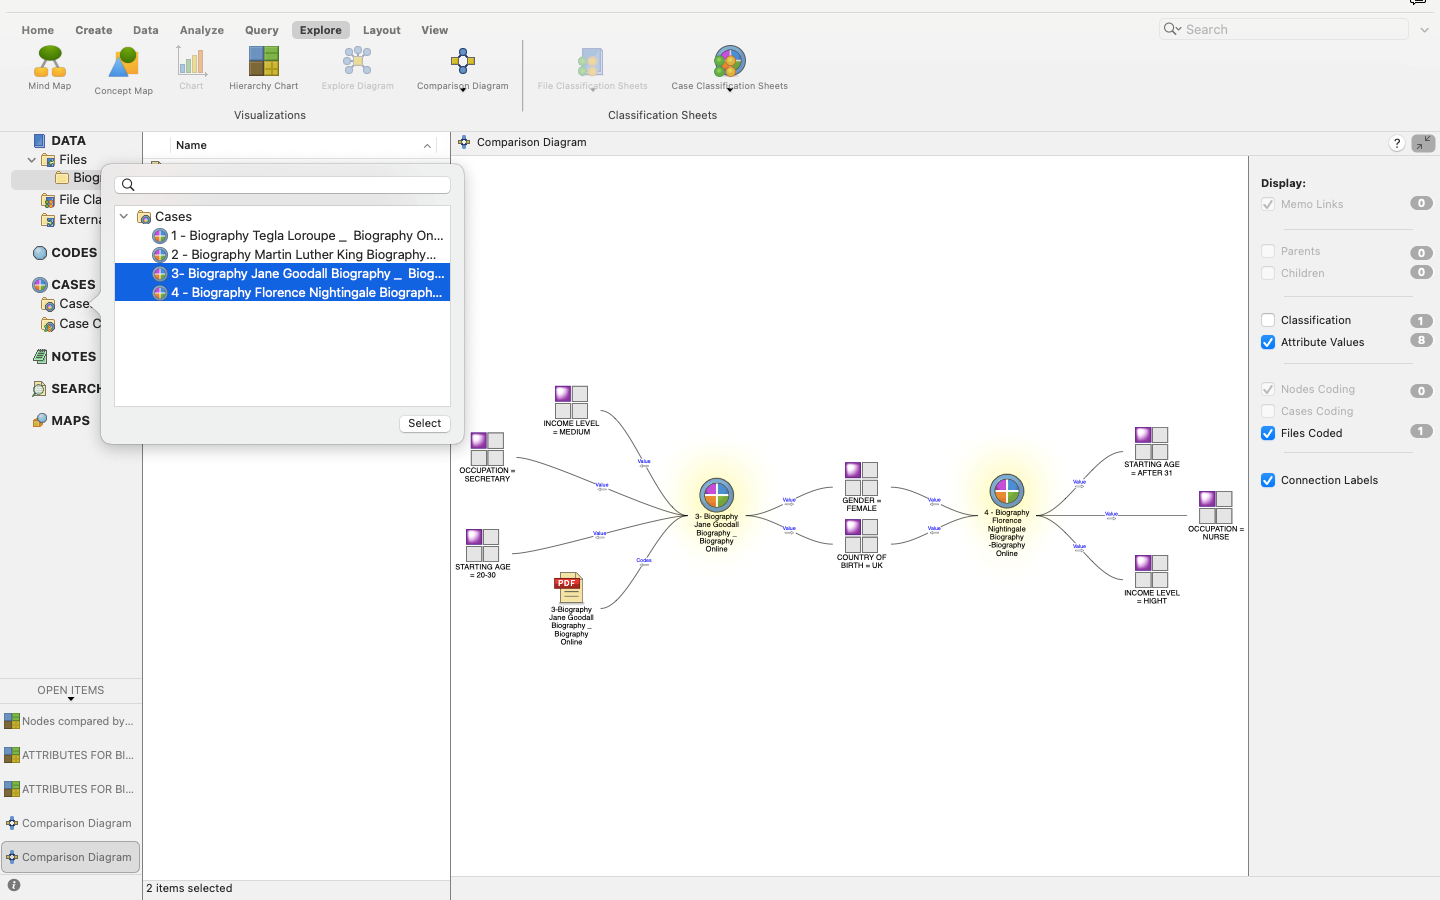Click the Select button in popup
Image resolution: width=1440 pixels, height=900 pixels.
pyautogui.click(x=424, y=423)
